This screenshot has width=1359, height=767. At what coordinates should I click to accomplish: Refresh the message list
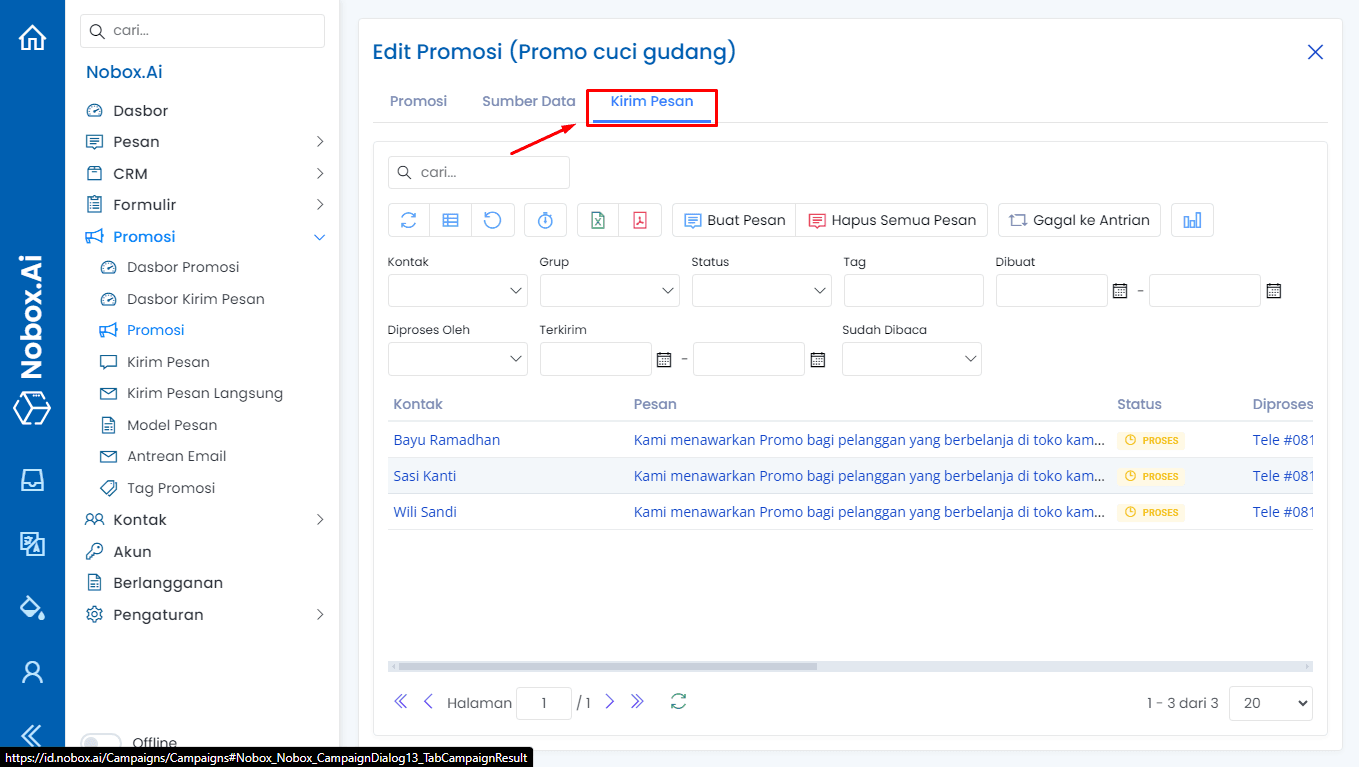(x=408, y=220)
